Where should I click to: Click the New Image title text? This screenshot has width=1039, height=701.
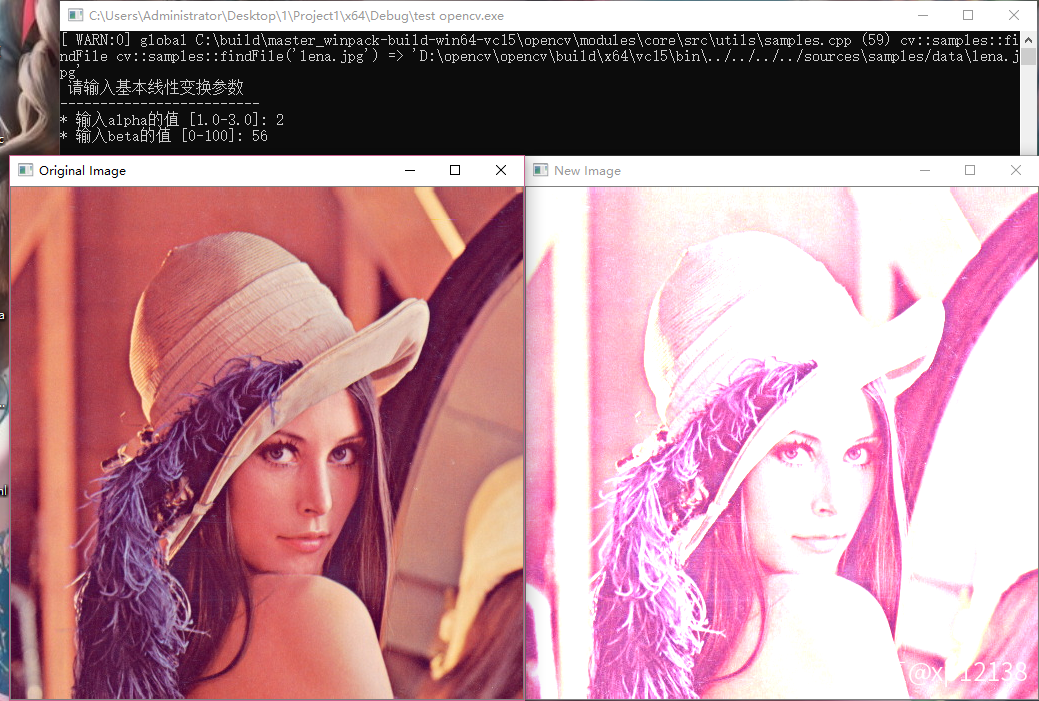[587, 170]
